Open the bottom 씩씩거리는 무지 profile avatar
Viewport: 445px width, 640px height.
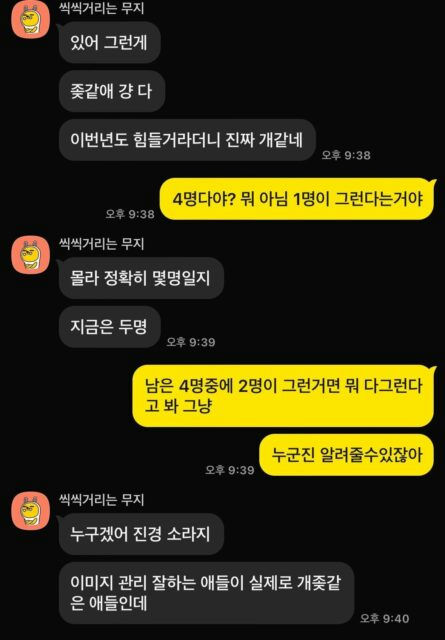[31, 511]
